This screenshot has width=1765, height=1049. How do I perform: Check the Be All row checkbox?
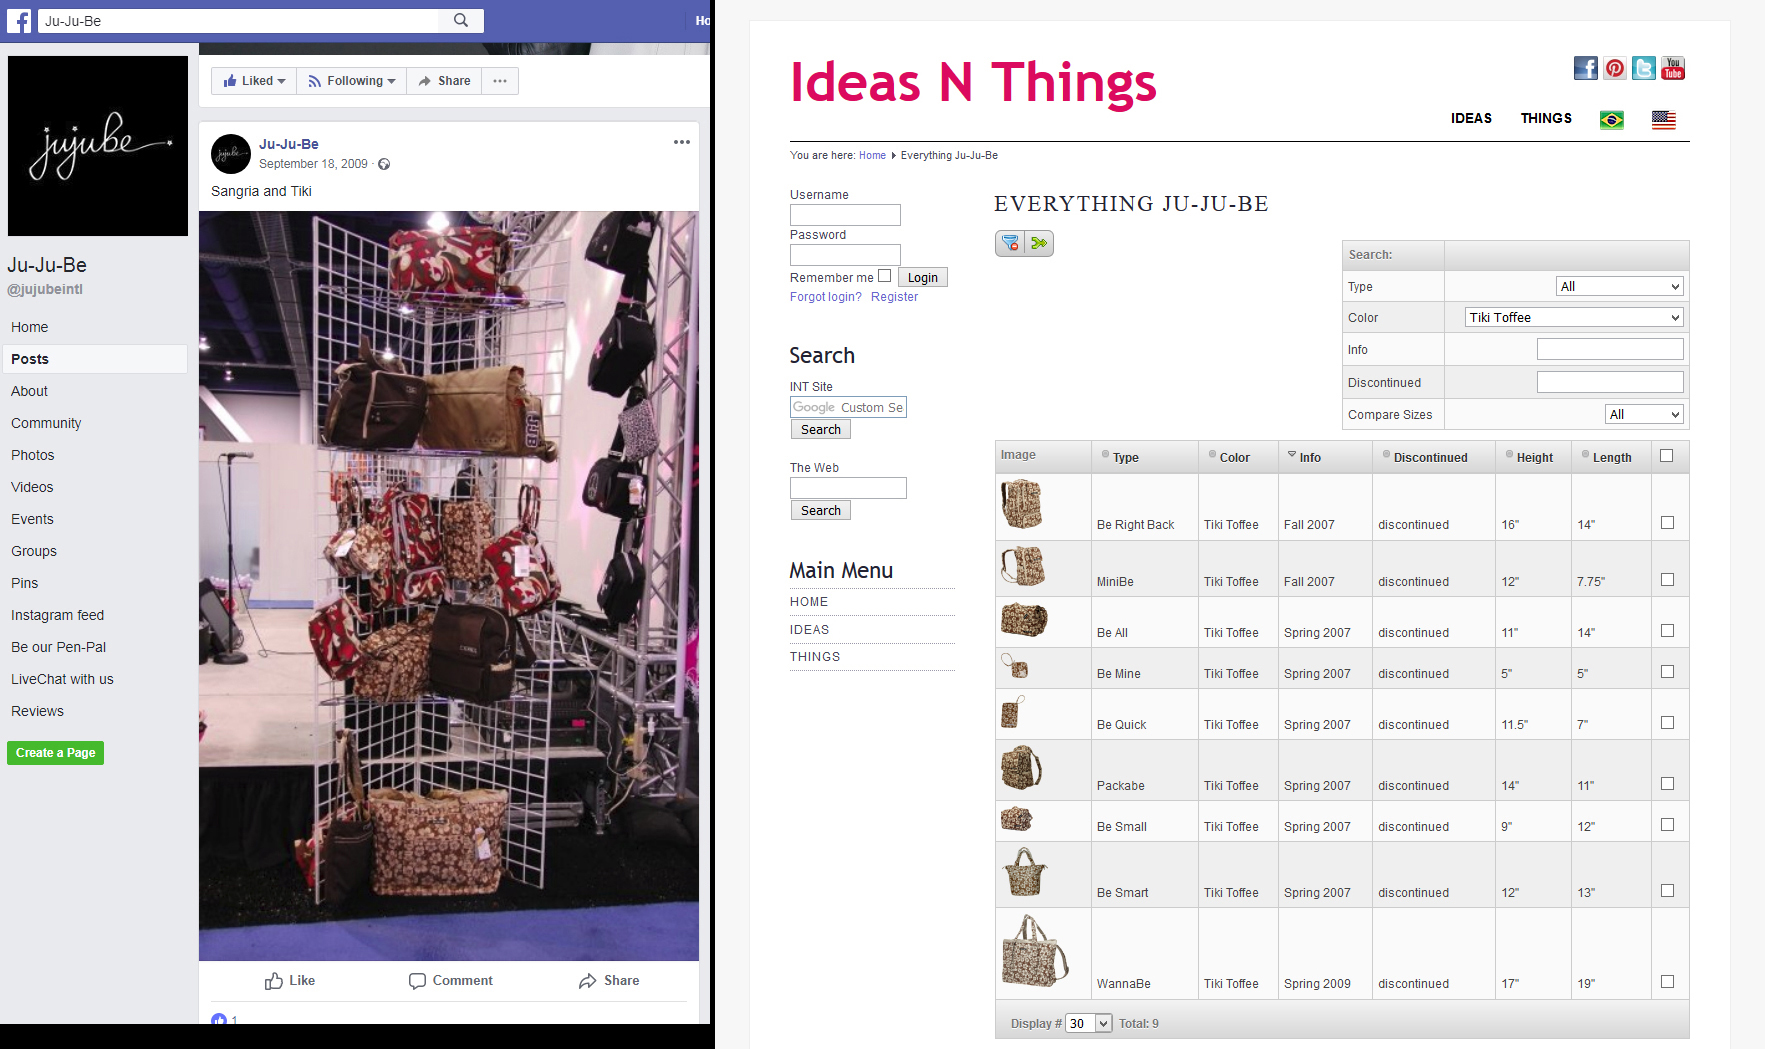[1667, 631]
